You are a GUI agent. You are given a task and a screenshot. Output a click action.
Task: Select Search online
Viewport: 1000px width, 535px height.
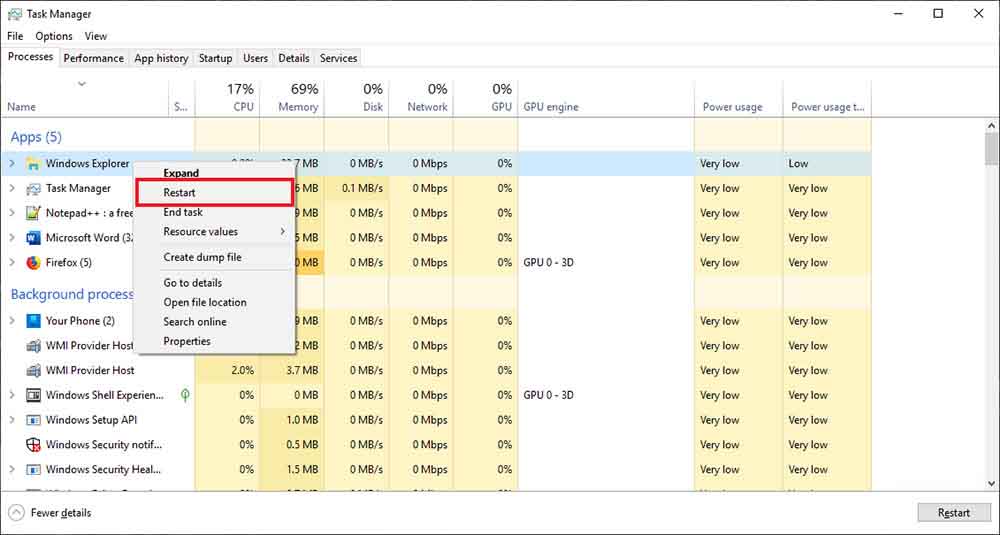pos(215,322)
